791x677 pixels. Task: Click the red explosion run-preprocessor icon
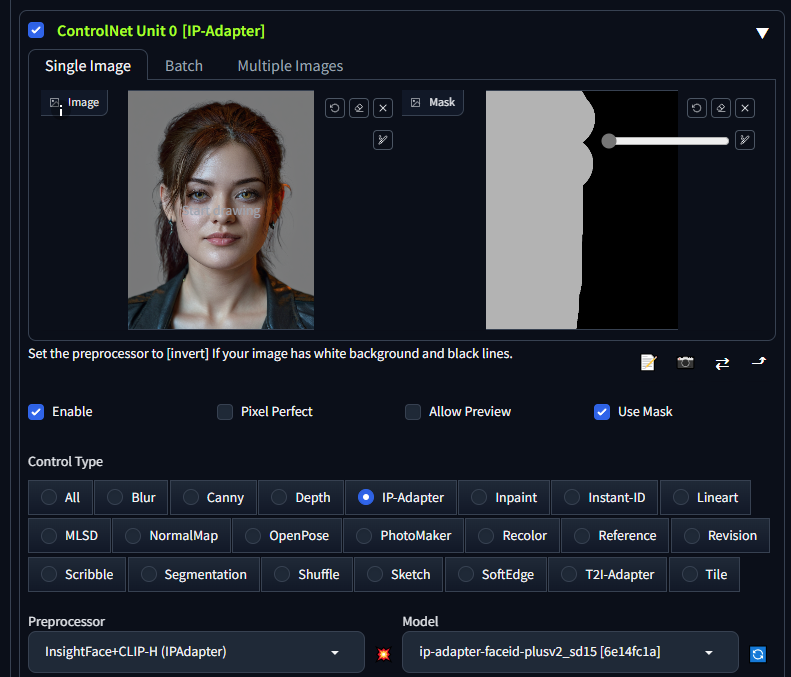pyautogui.click(x=383, y=654)
